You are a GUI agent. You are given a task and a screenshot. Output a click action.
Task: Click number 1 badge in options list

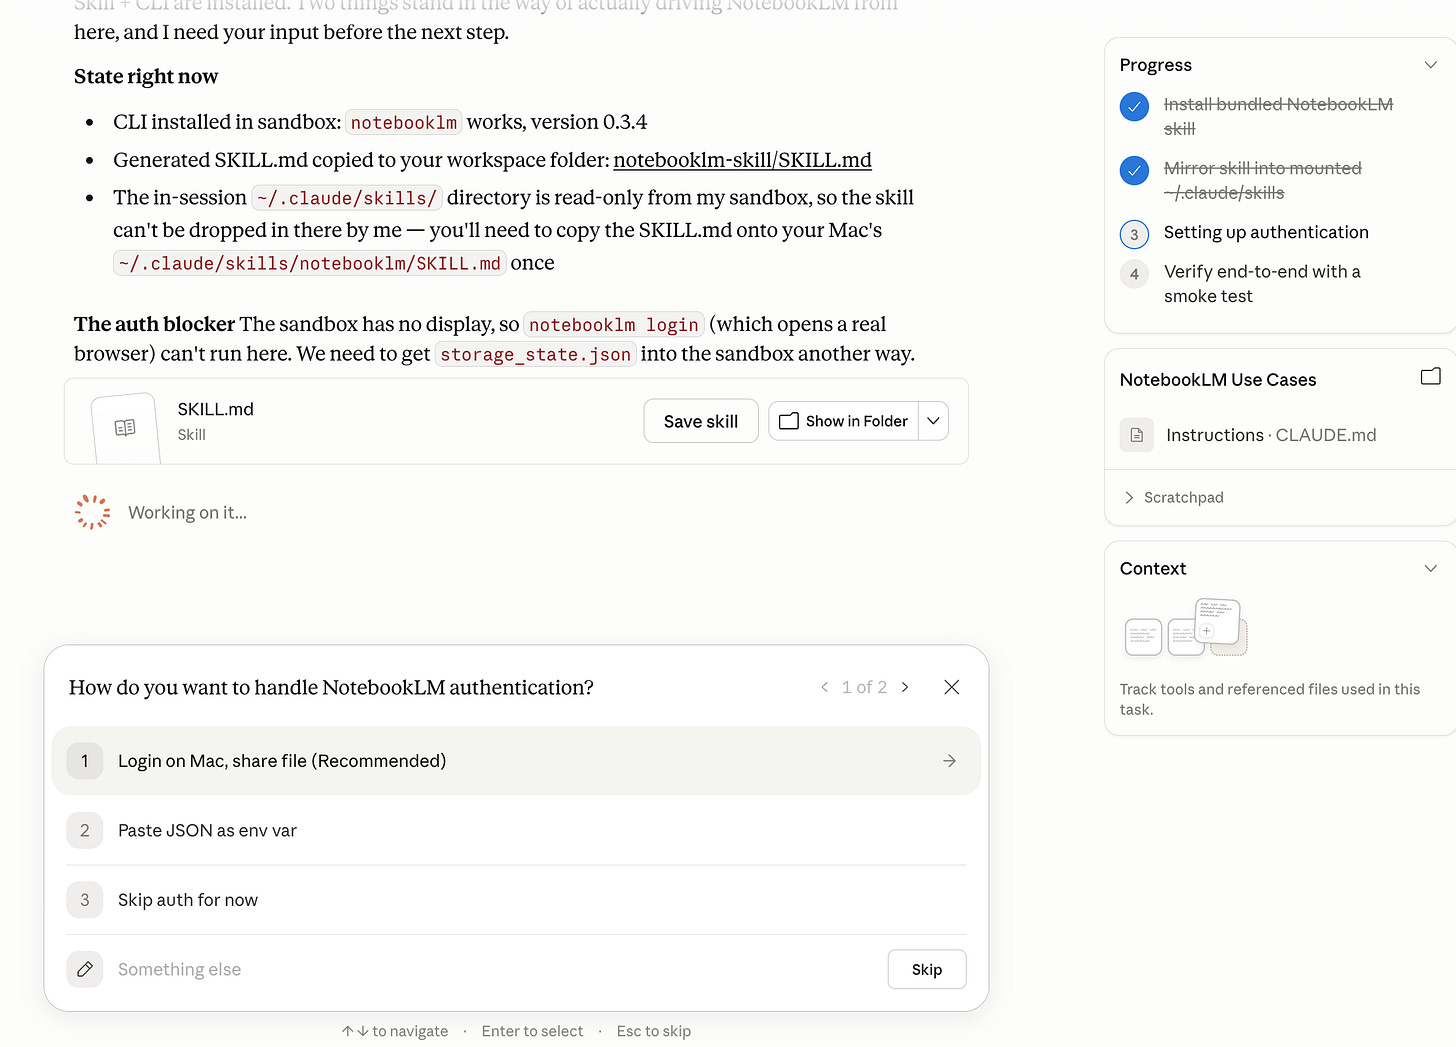pos(85,761)
